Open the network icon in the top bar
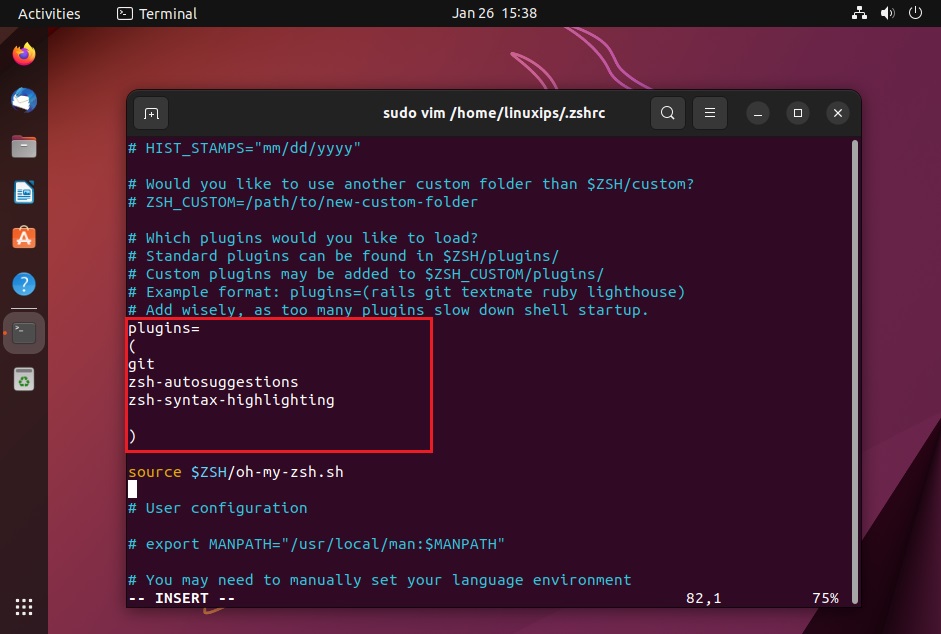 pyautogui.click(x=859, y=13)
